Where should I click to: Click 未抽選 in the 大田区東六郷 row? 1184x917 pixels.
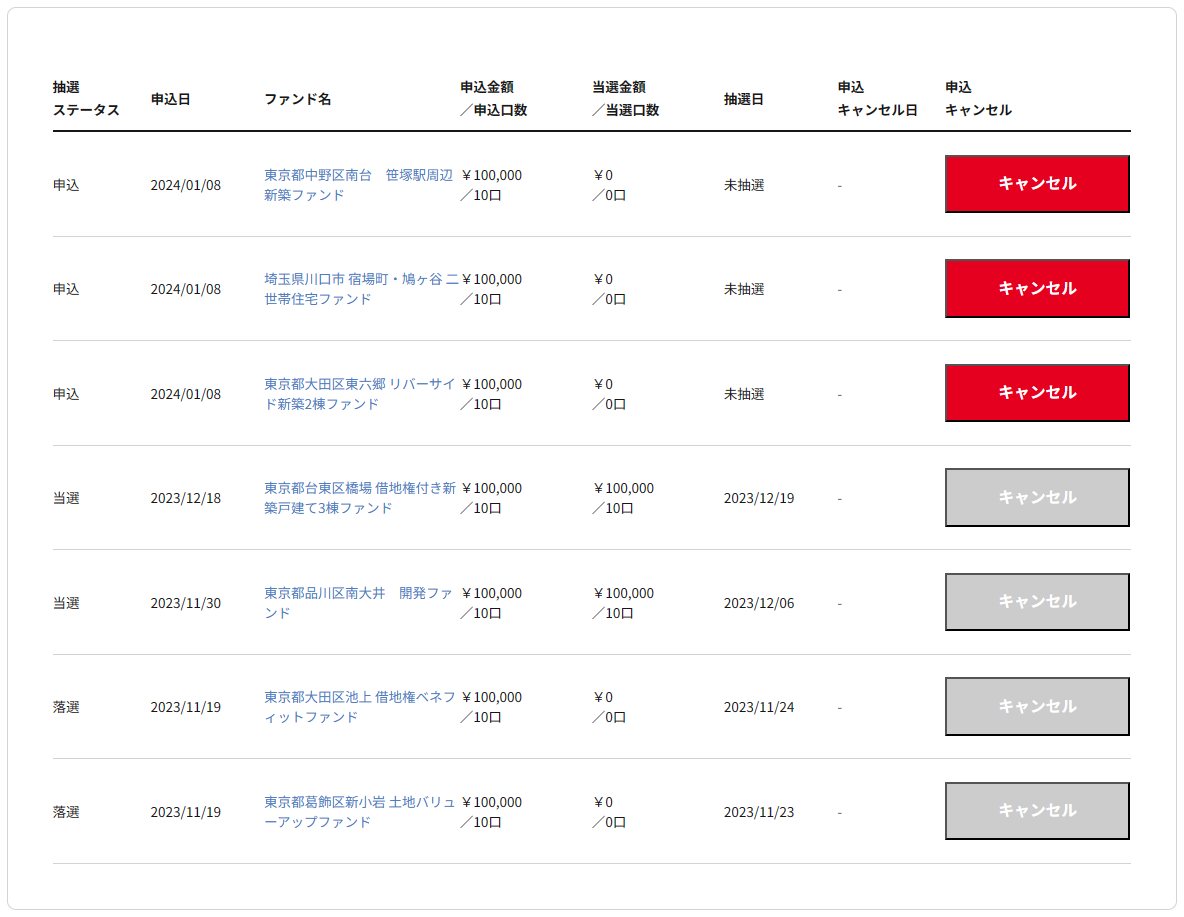click(x=744, y=394)
